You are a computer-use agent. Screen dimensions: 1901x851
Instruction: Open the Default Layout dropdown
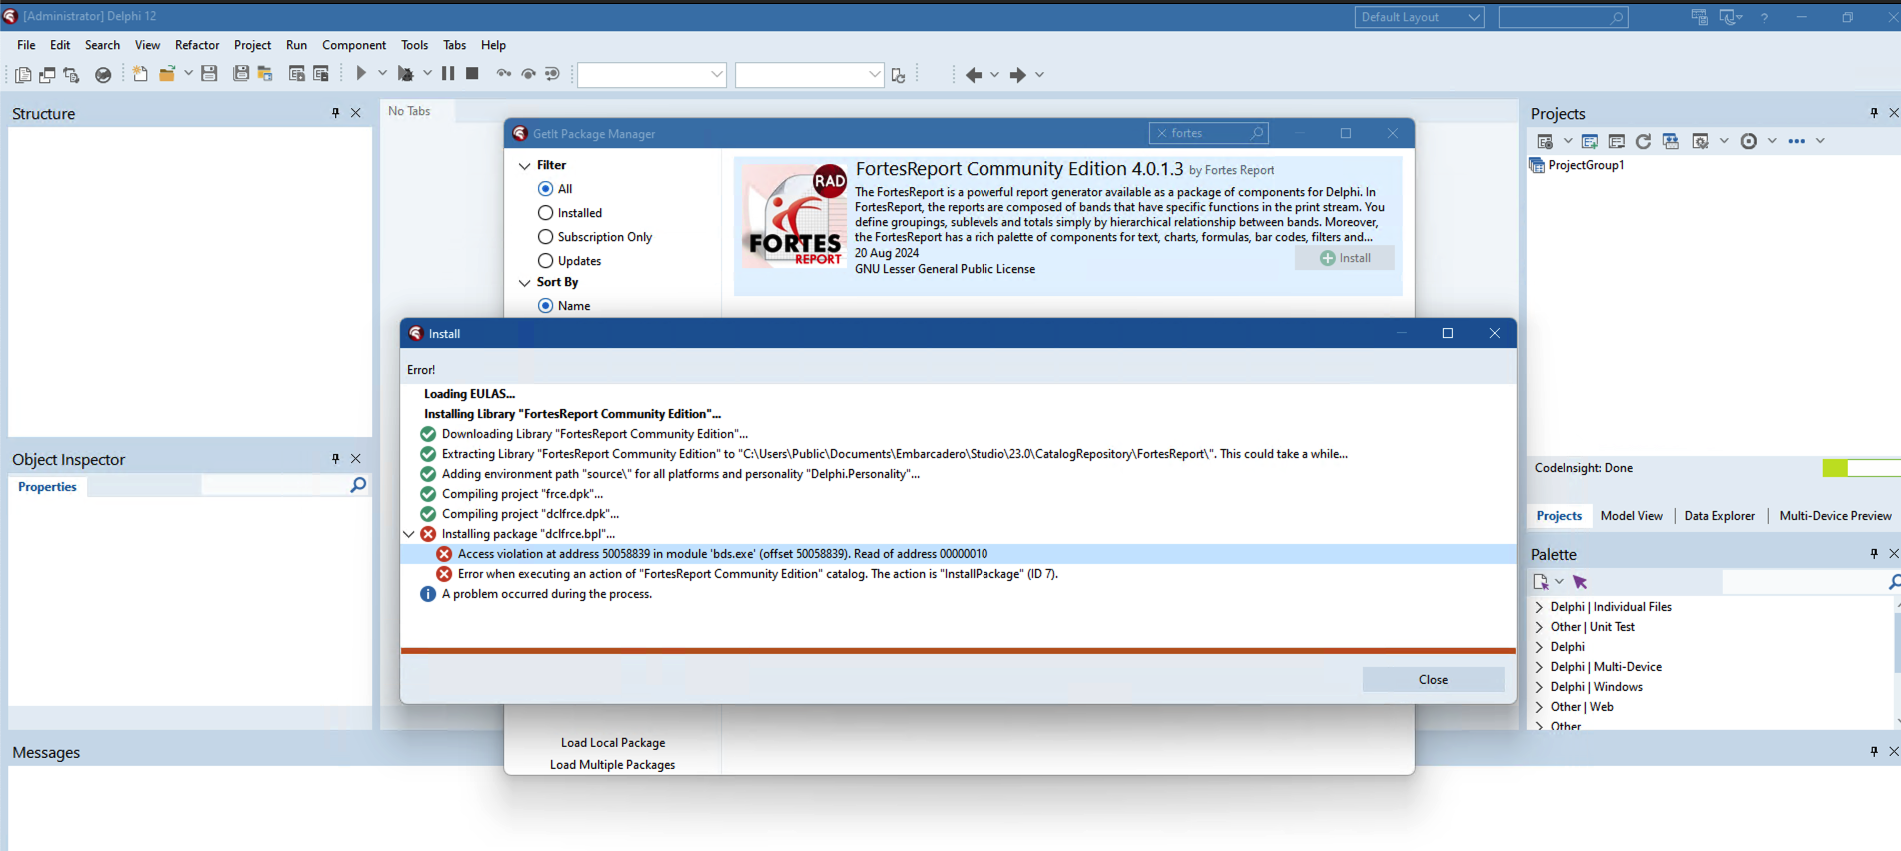click(x=1419, y=17)
